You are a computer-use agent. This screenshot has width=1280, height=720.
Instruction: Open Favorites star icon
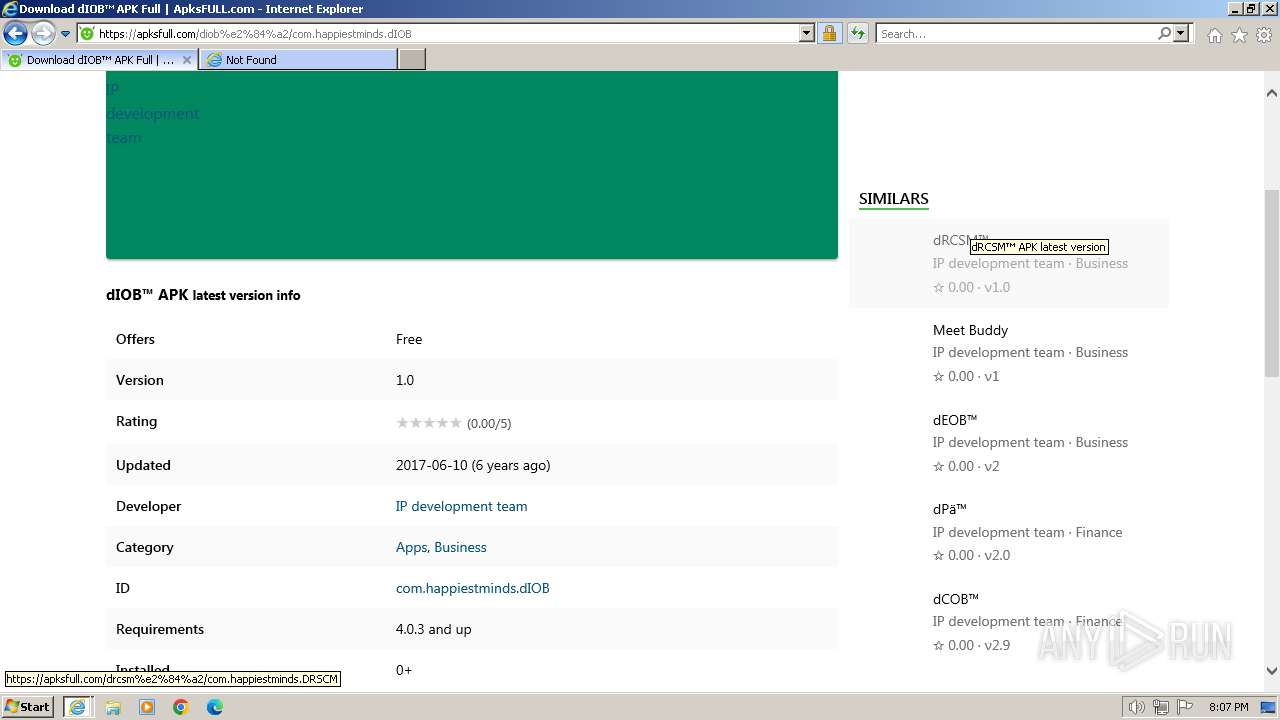pos(1239,35)
